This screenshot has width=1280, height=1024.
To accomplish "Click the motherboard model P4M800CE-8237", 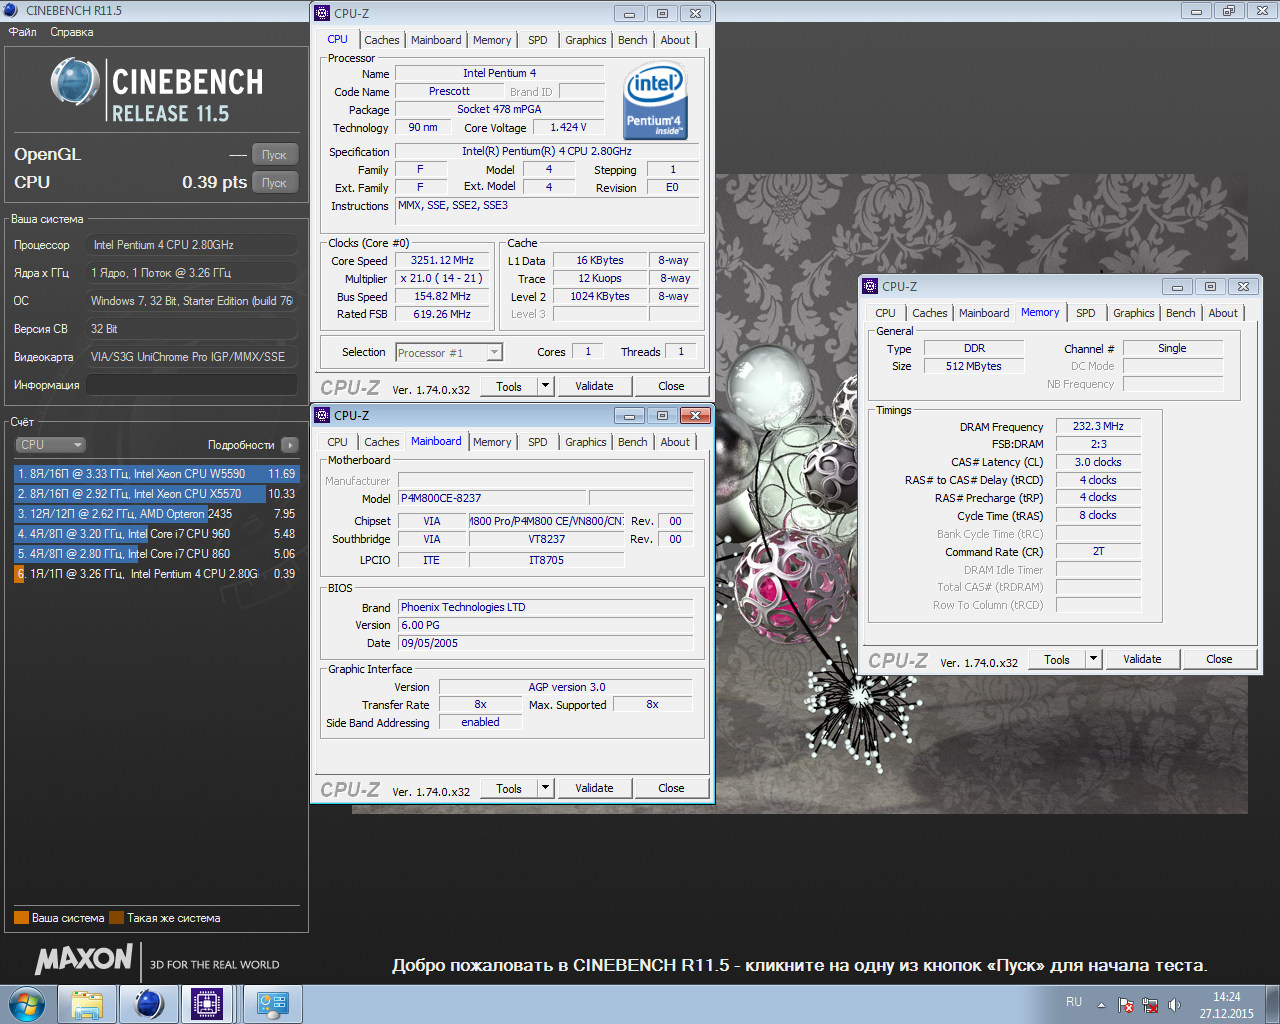I will (492, 498).
